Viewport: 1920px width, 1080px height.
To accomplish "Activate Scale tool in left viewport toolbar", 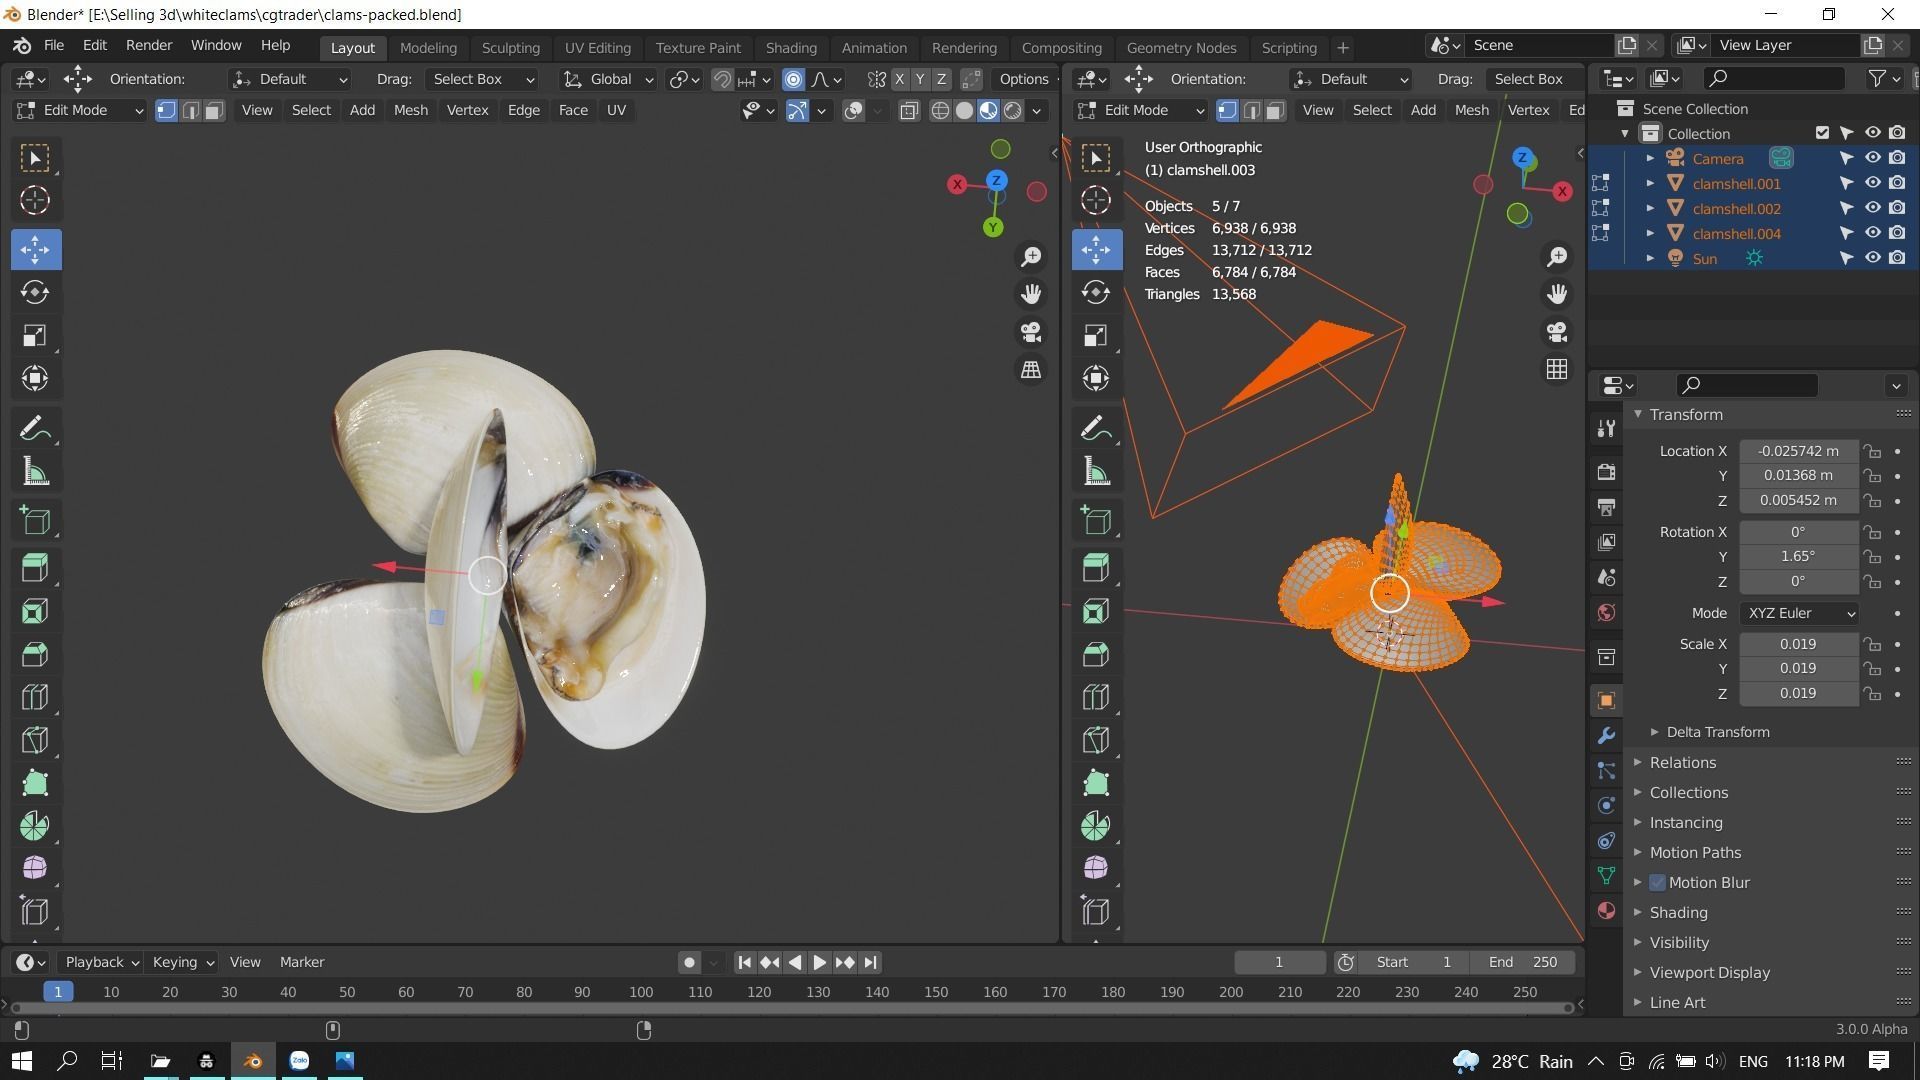I will coord(35,335).
